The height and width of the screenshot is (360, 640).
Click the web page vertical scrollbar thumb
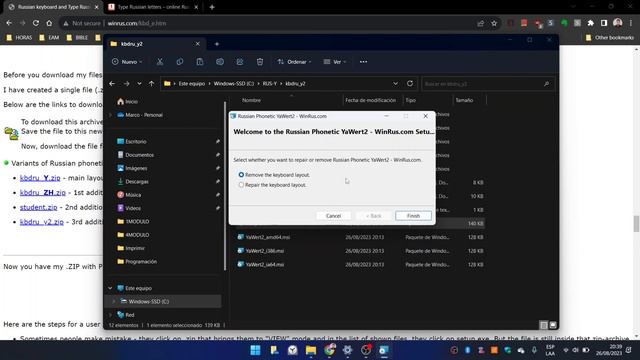tap(636, 224)
